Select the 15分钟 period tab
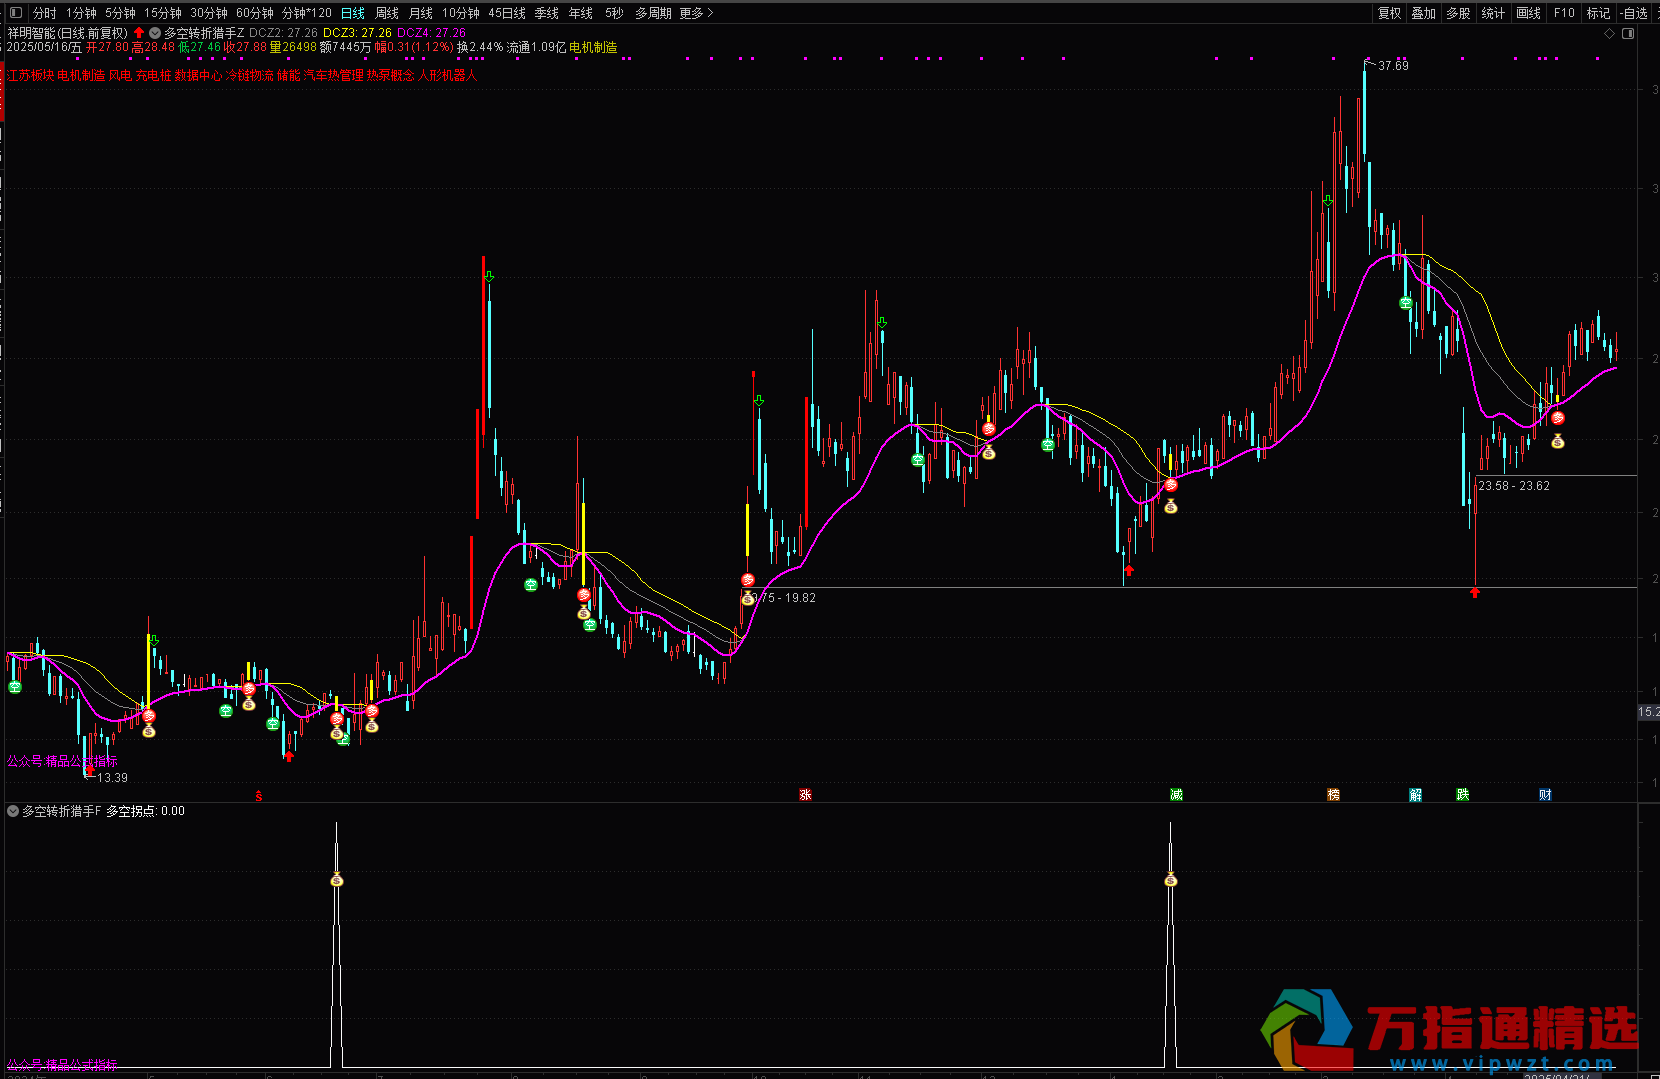The height and width of the screenshot is (1079, 1660). (x=163, y=13)
